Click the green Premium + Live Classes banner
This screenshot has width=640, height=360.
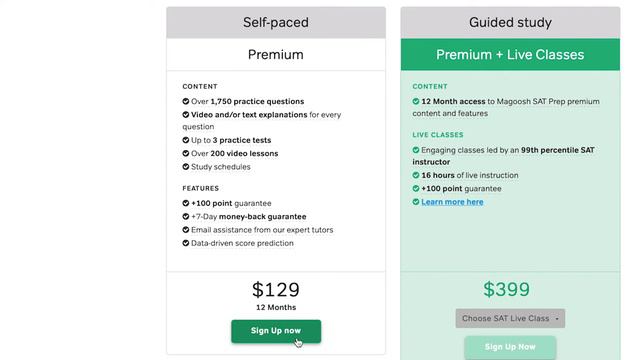tap(510, 55)
